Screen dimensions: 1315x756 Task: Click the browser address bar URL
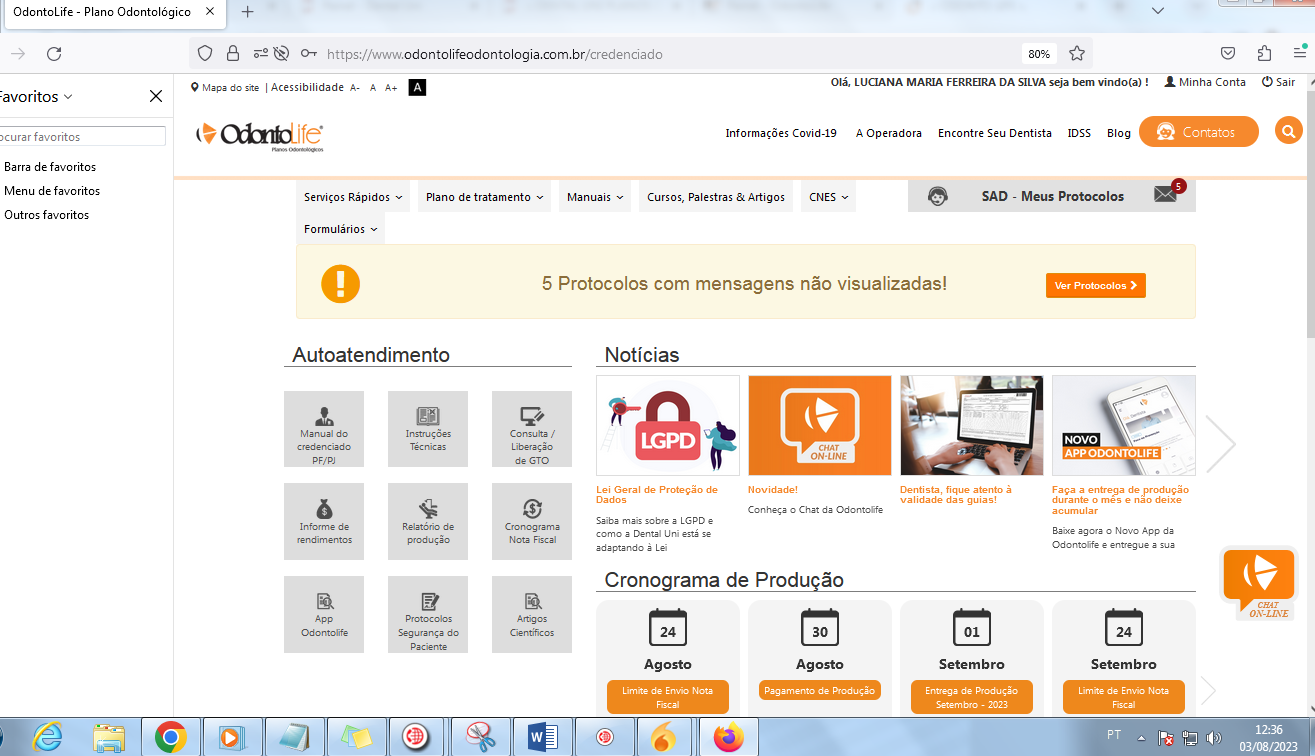[x=494, y=54]
